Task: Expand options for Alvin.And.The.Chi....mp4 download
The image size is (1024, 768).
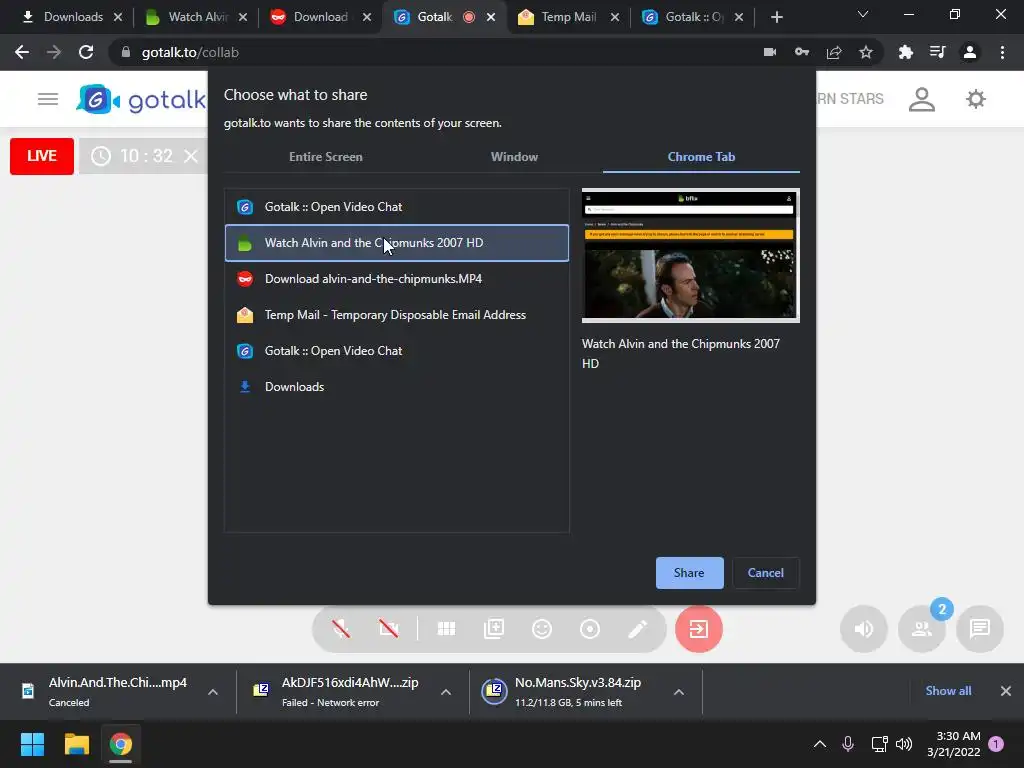Action: (213, 692)
